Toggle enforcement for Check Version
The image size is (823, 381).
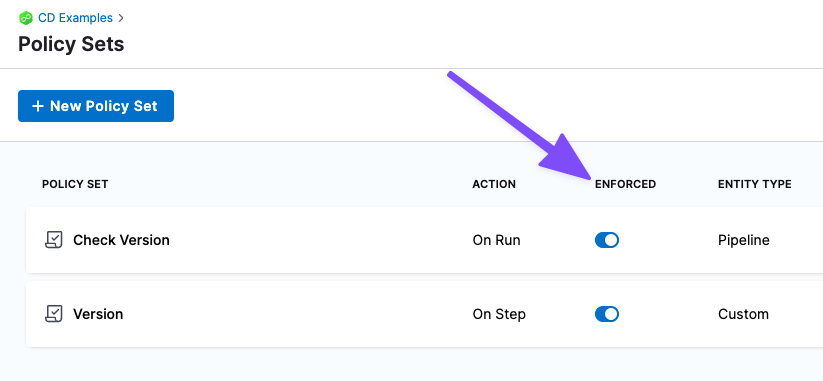point(607,240)
